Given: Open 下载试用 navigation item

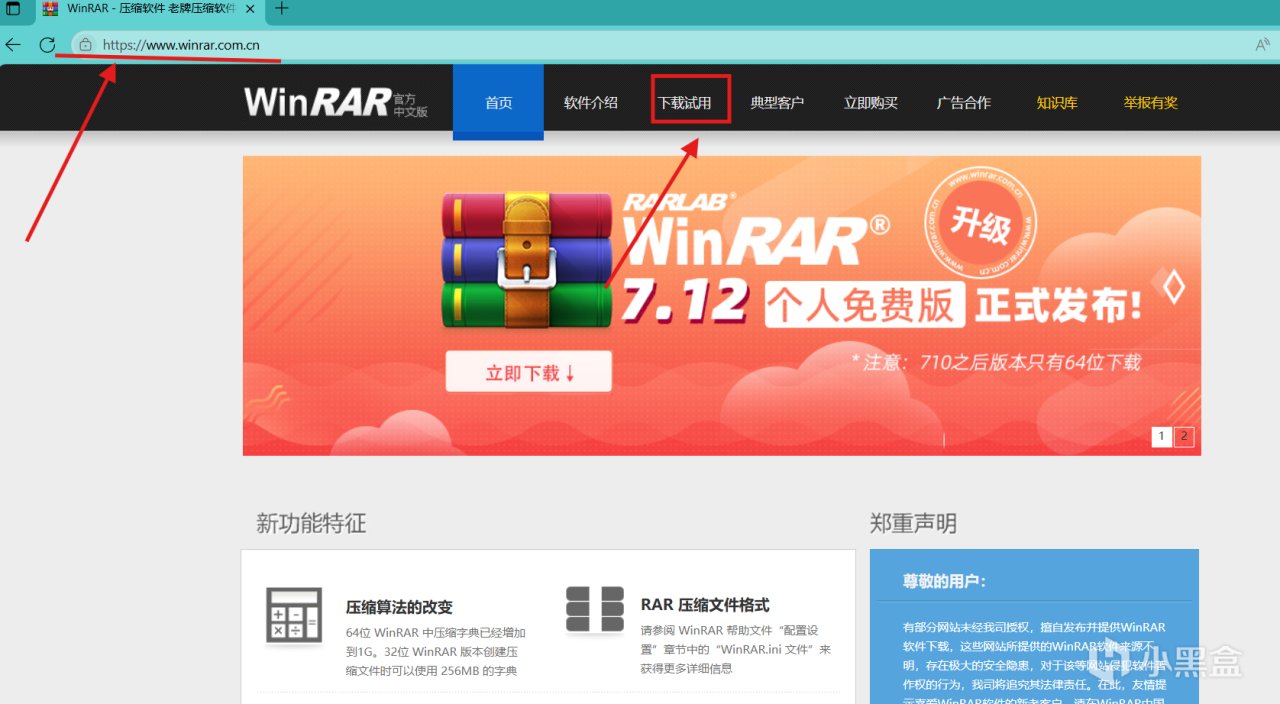Looking at the screenshot, I should [x=685, y=103].
